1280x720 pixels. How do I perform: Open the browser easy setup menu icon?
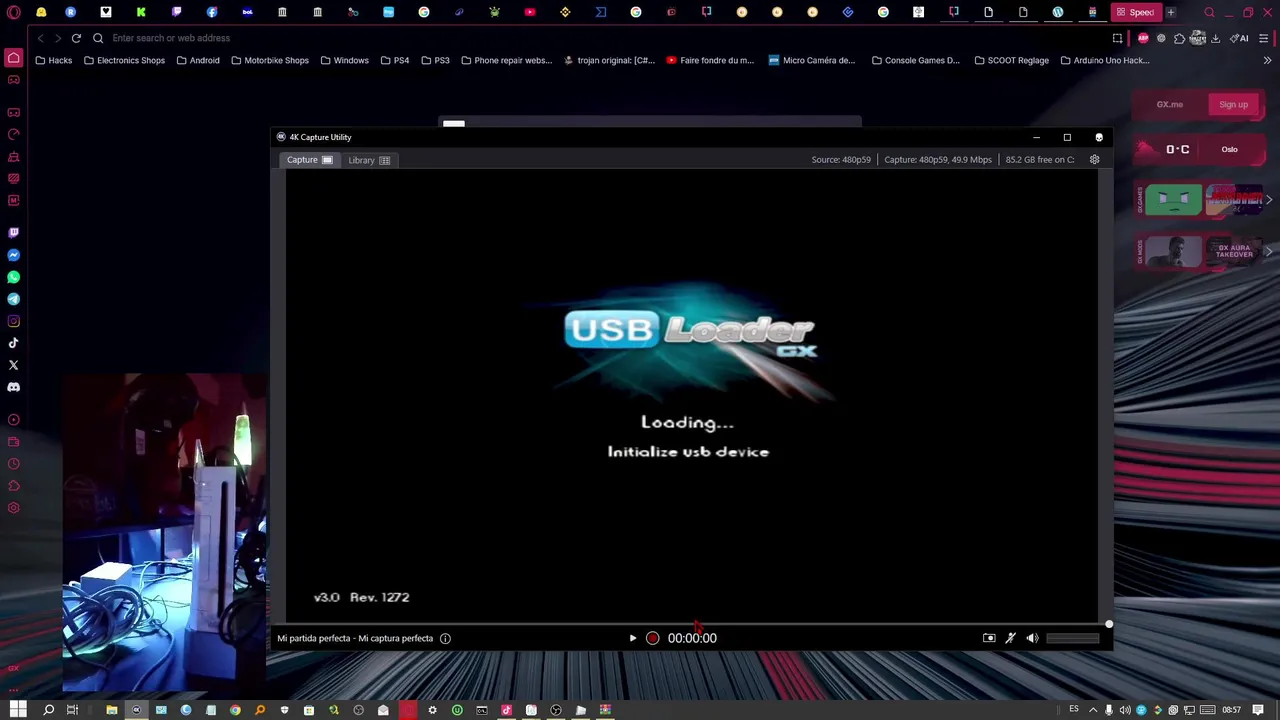tap(1263, 38)
